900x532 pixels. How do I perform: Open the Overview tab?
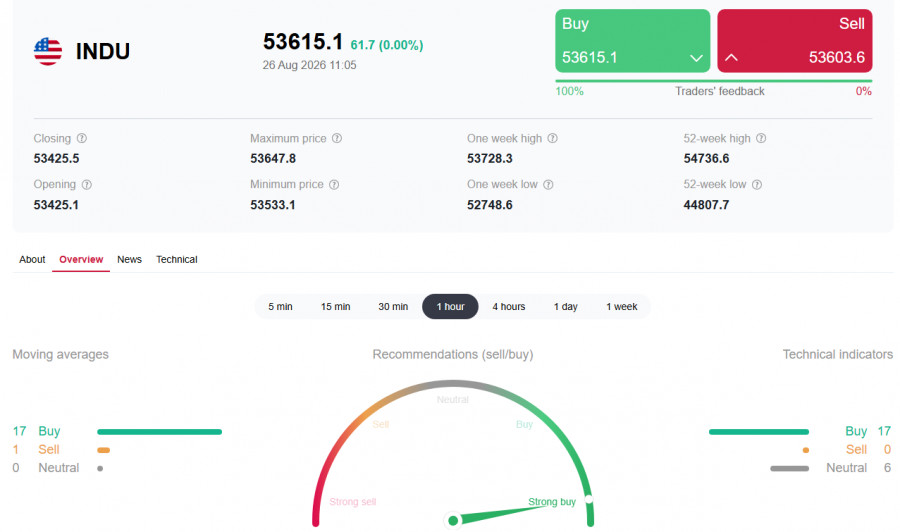point(81,259)
